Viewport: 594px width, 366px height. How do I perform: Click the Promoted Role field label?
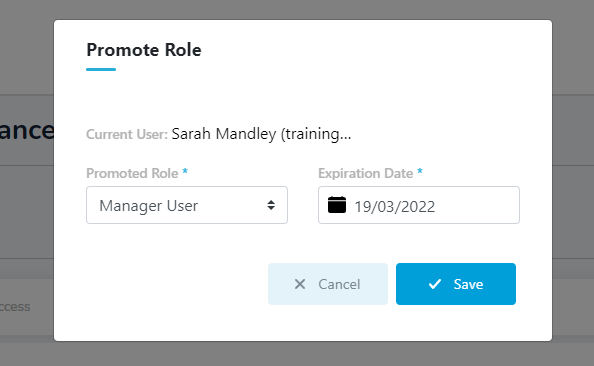tap(132, 173)
